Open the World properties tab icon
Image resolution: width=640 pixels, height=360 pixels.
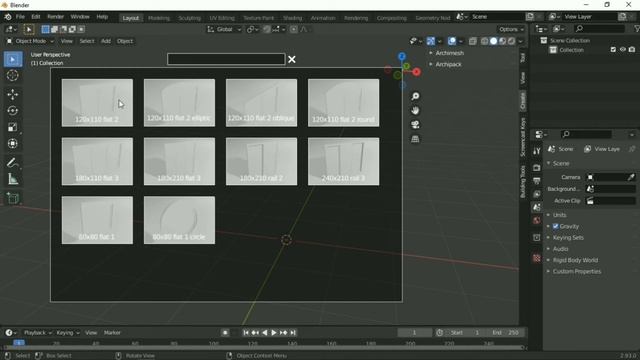coord(537,220)
